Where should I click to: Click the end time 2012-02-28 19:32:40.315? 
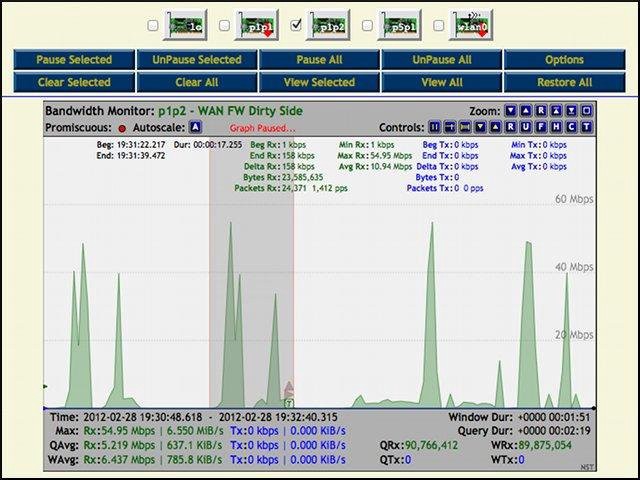(278, 418)
